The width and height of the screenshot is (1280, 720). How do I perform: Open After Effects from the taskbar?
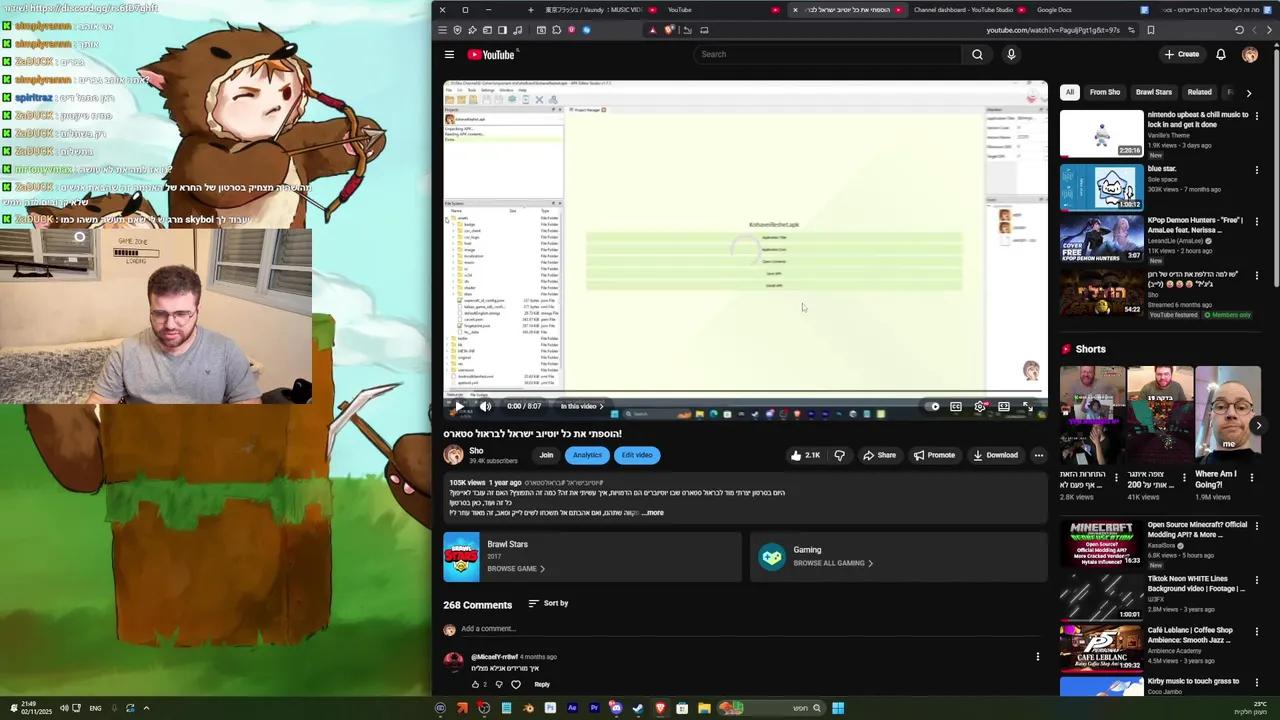pyautogui.click(x=572, y=708)
